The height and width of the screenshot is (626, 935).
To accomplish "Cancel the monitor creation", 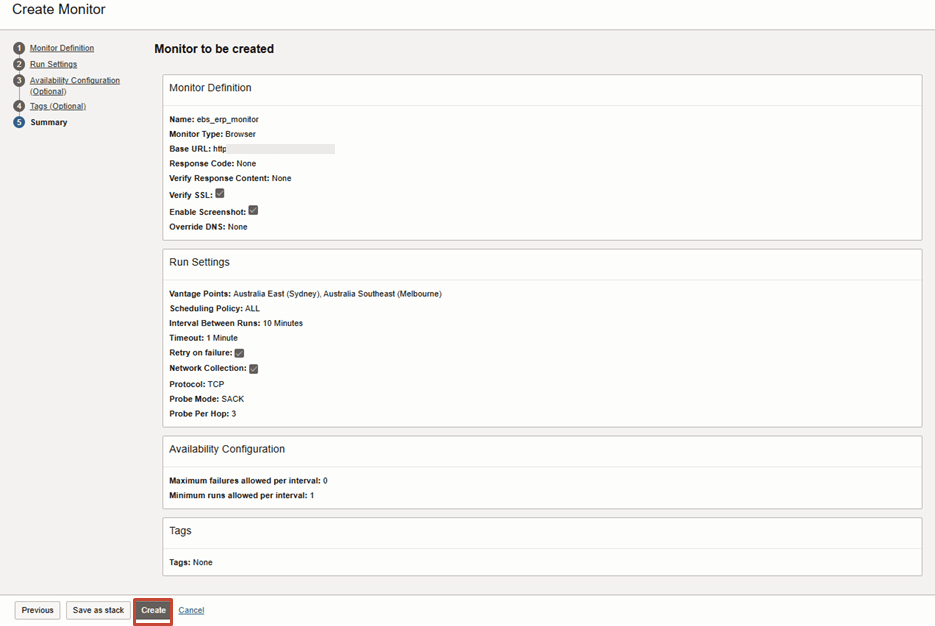I will pyautogui.click(x=191, y=610).
